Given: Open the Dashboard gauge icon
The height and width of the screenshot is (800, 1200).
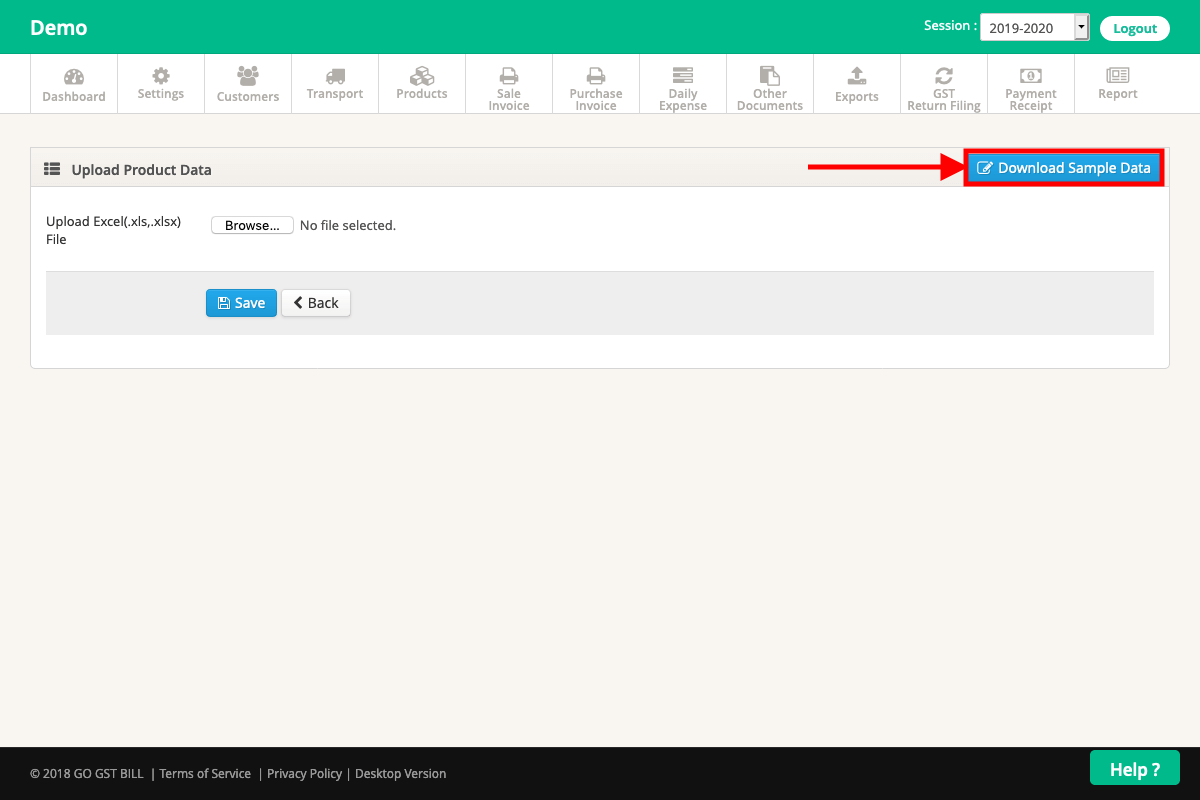Looking at the screenshot, I should coord(74,77).
